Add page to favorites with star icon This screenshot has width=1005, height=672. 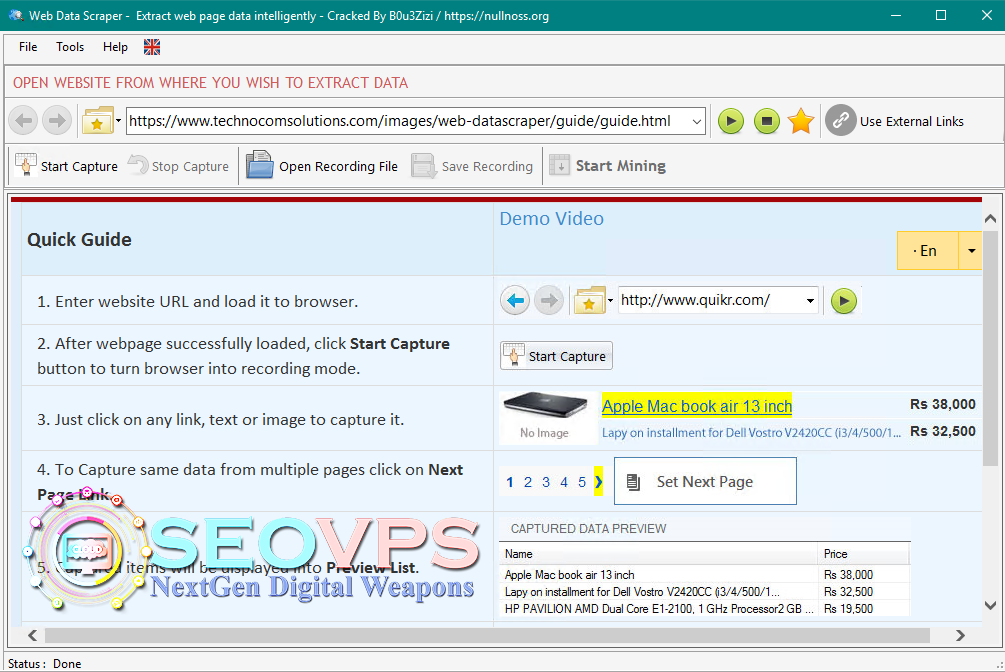[x=801, y=121]
